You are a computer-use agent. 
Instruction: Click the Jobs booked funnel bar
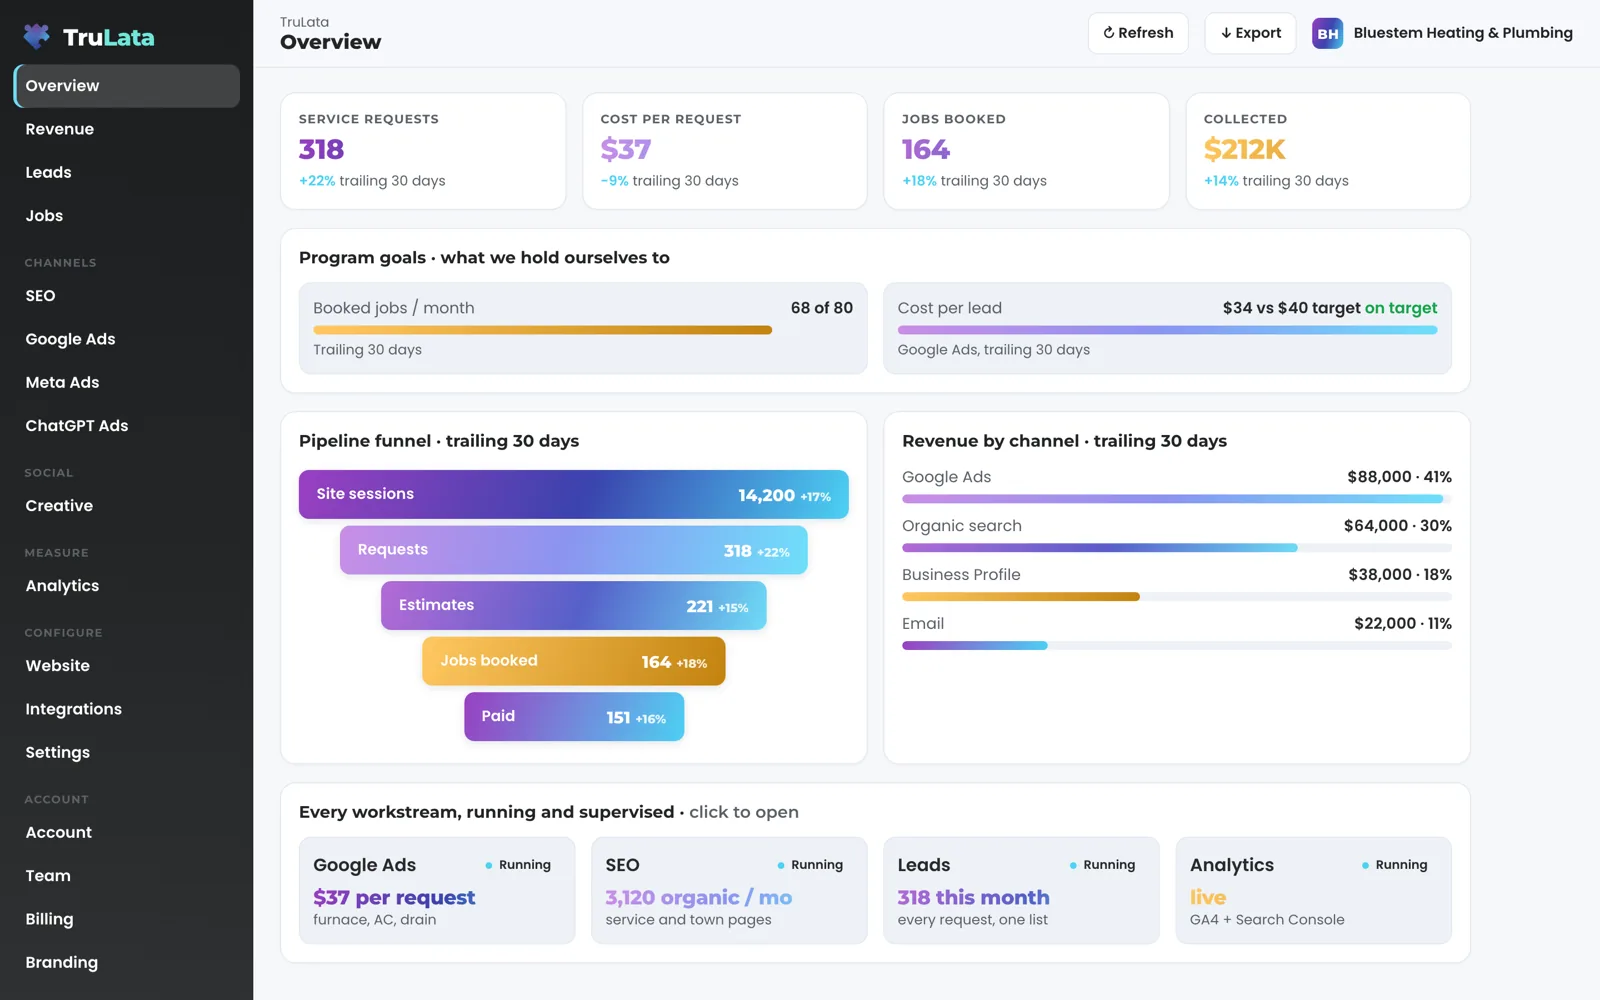(574, 661)
